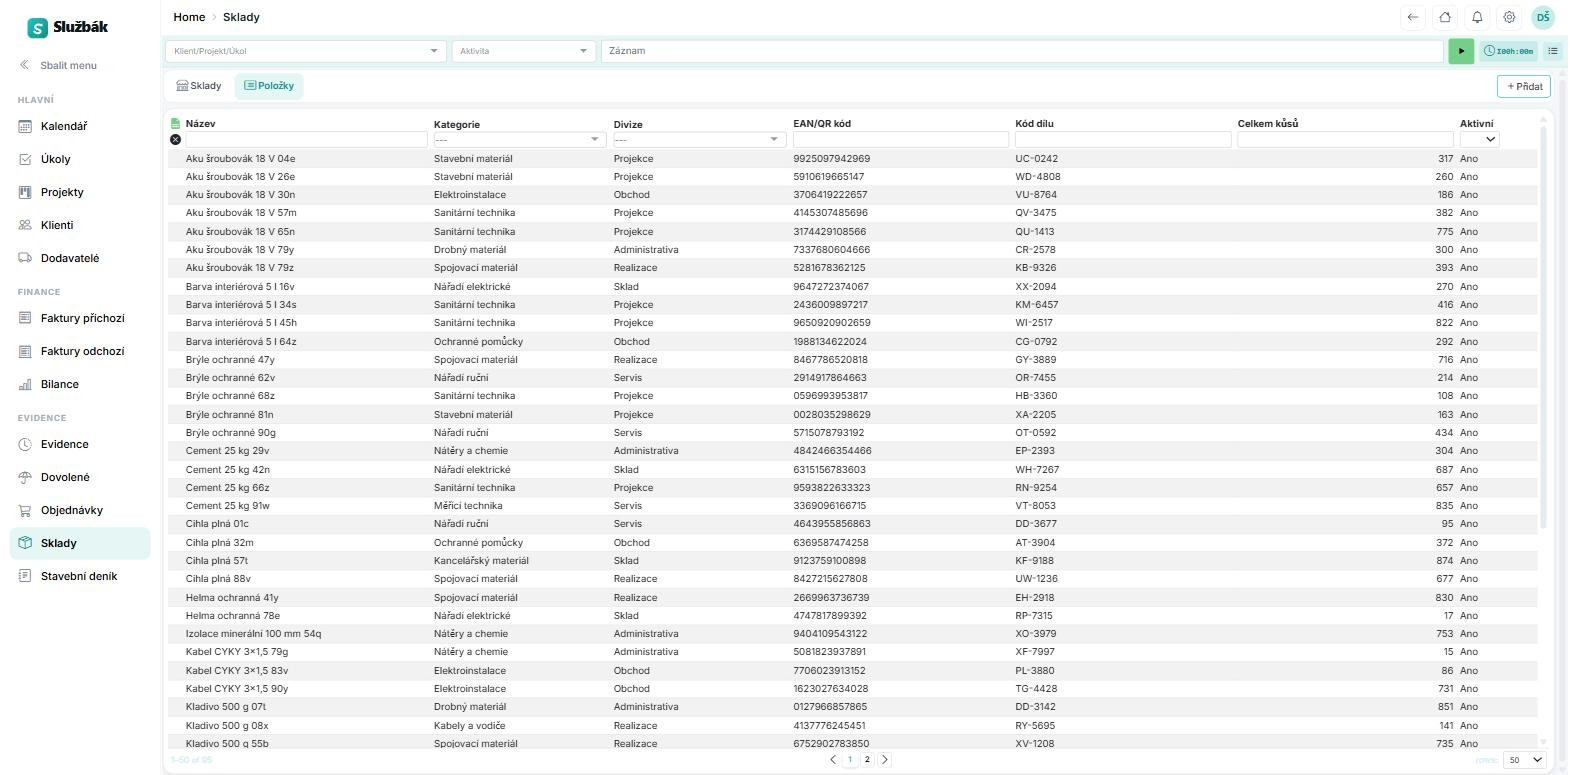Open Faktury příchozí in sidebar
This screenshot has height=775, width=1570.
click(x=80, y=318)
